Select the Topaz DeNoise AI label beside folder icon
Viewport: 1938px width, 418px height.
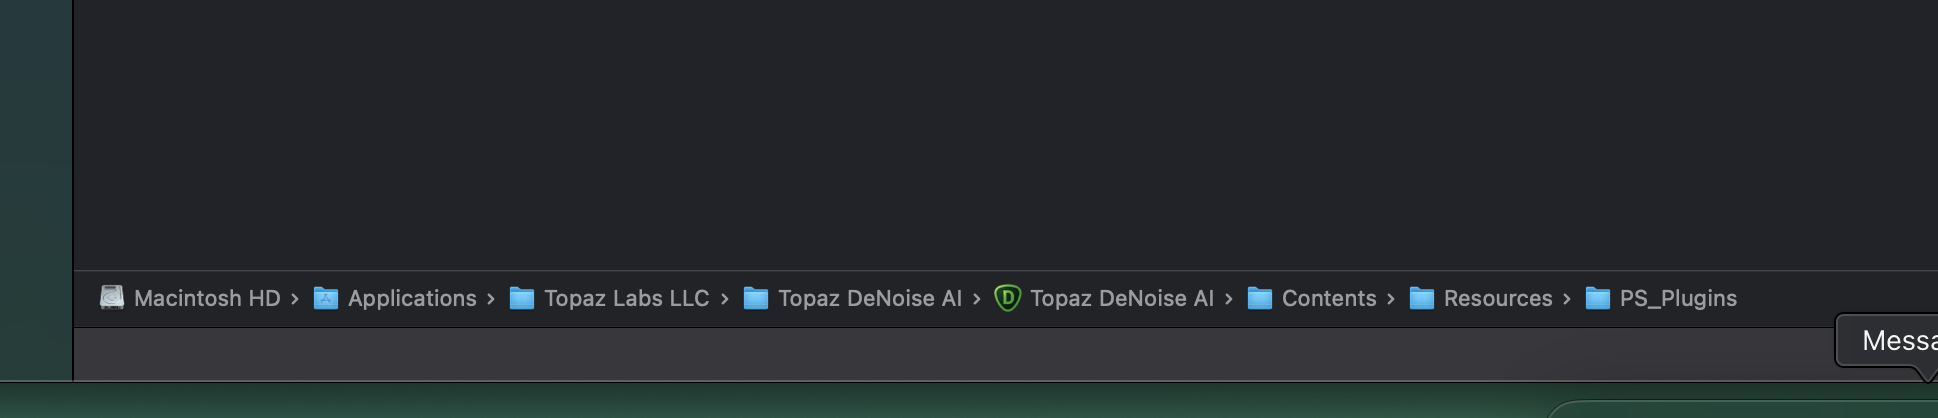869,298
